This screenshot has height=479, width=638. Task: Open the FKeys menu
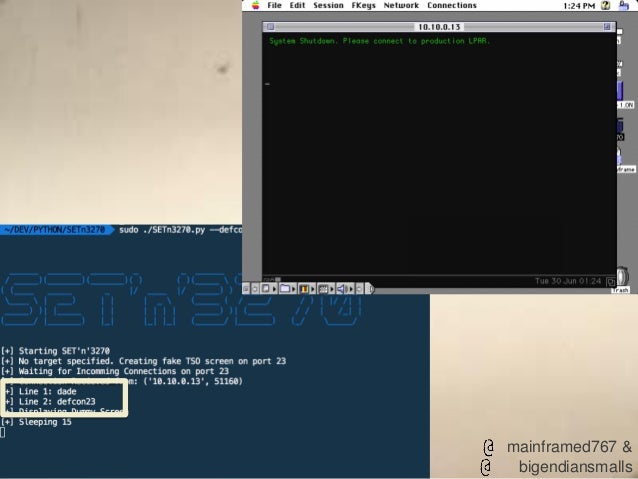coord(363,5)
